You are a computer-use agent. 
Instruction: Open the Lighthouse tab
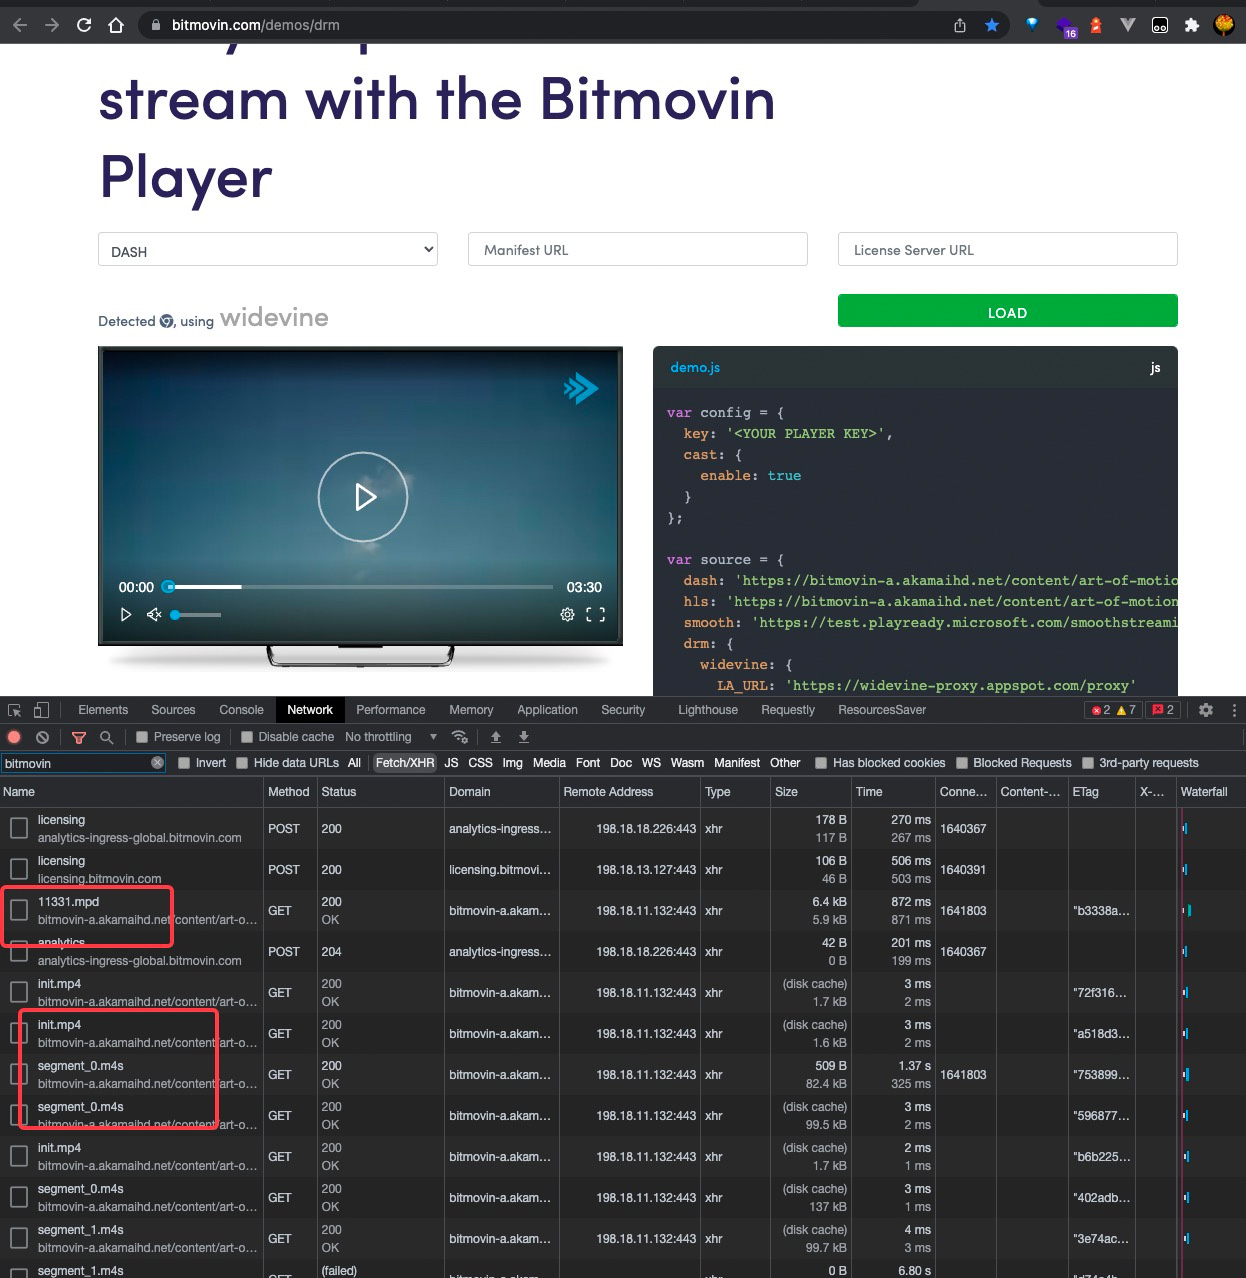coord(708,710)
